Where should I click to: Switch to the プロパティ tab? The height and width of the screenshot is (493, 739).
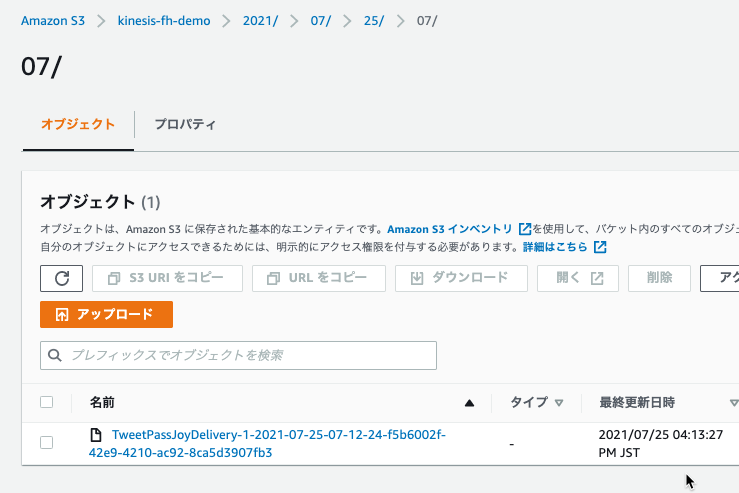pos(185,124)
